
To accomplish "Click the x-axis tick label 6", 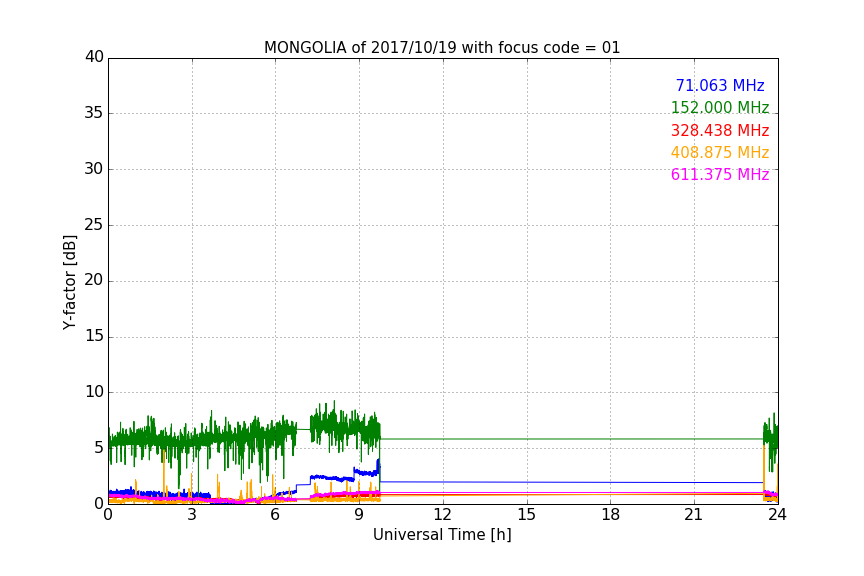I will pos(275,515).
